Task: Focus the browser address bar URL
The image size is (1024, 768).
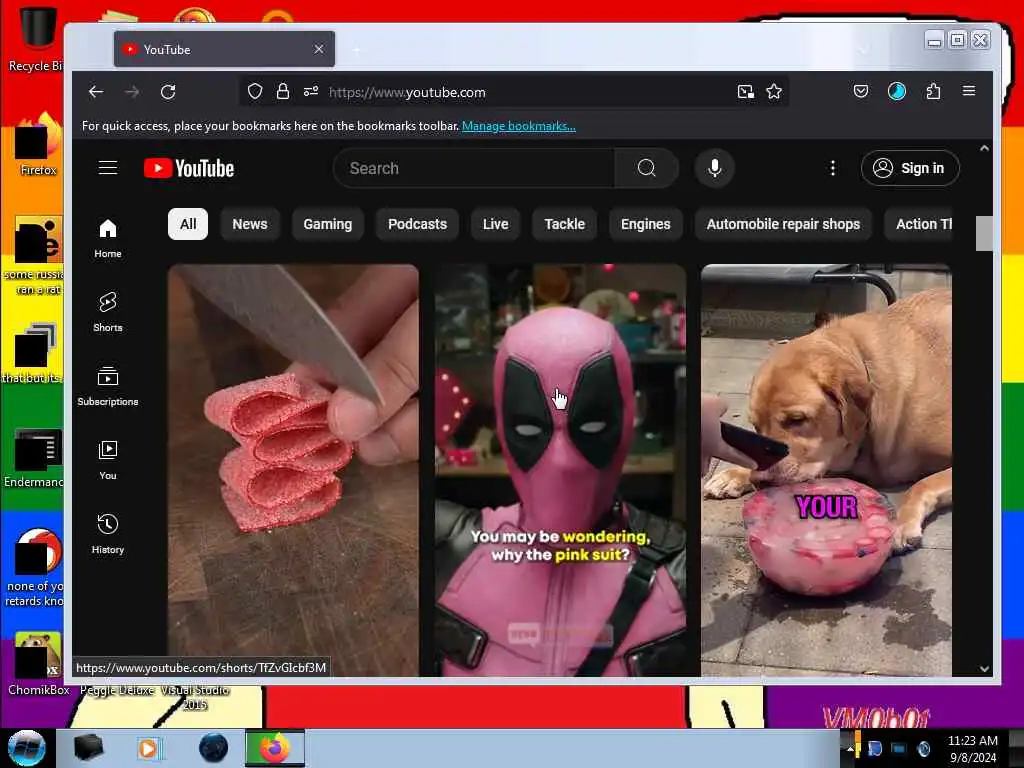Action: 516,92
